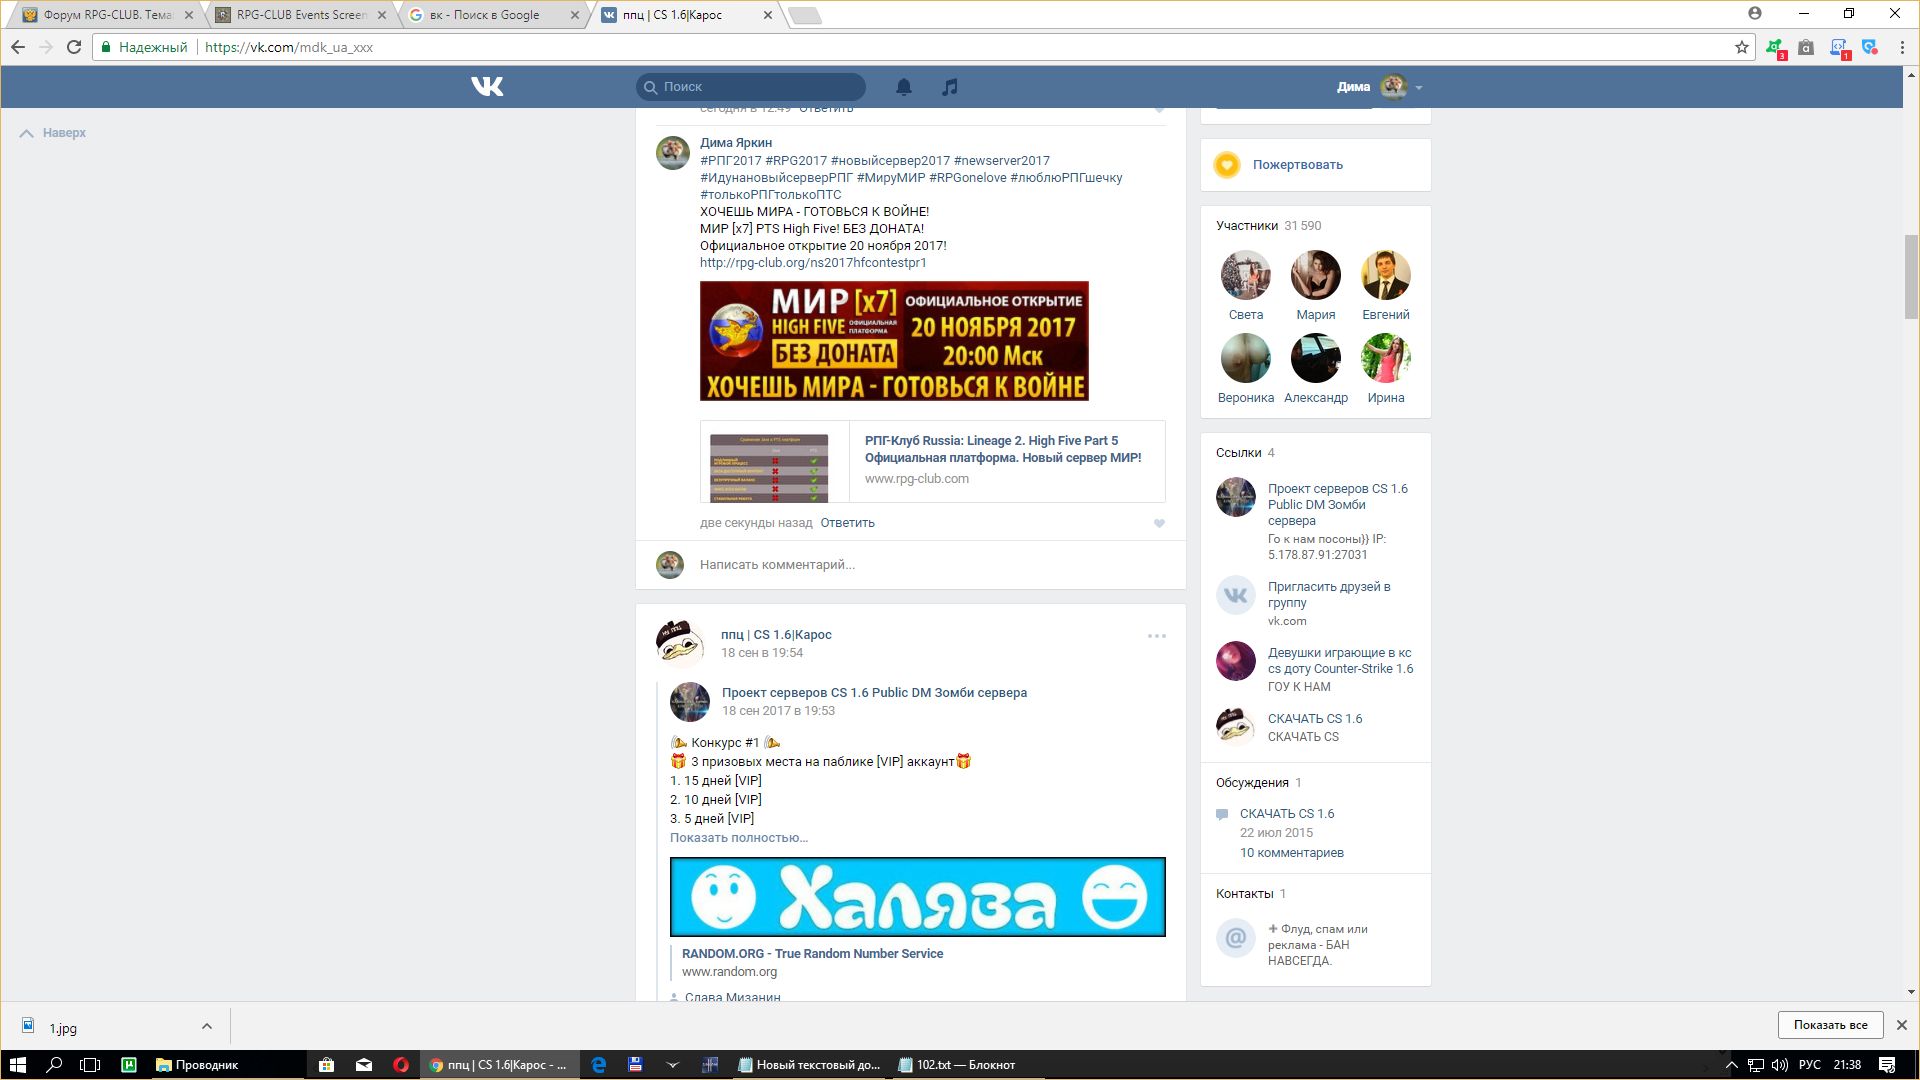Click Показать полностью to expand post
The width and height of the screenshot is (1920, 1080).
pos(739,838)
